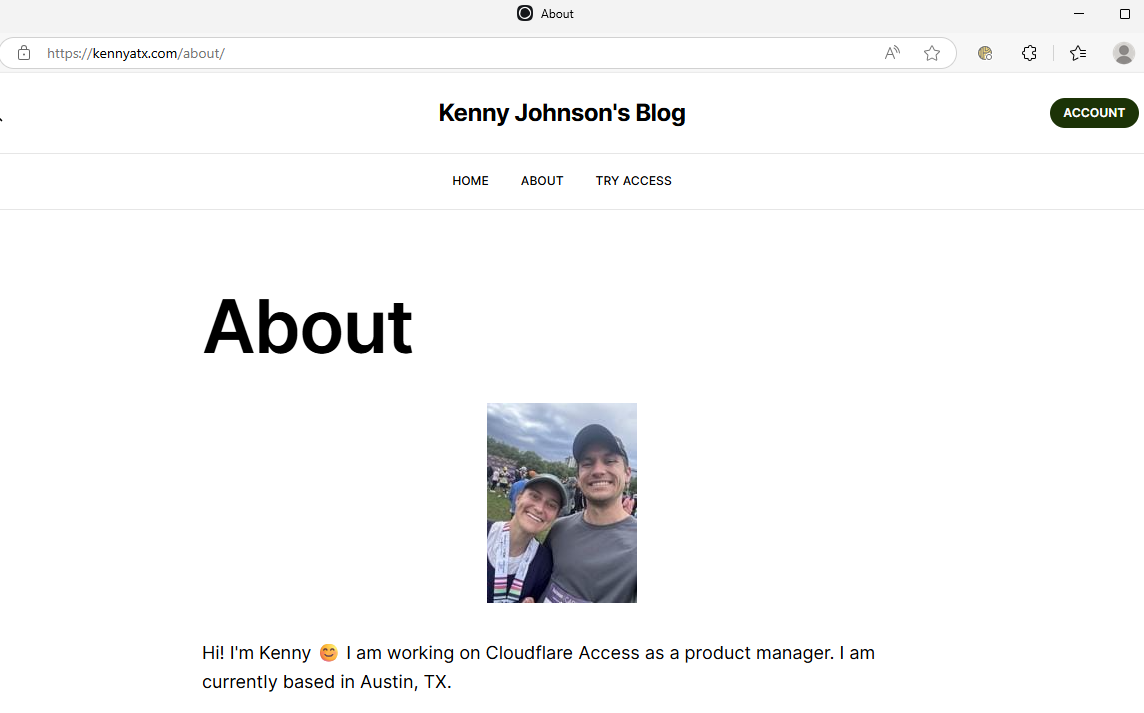Add this page to favorites with the star
The width and height of the screenshot is (1144, 713).
(932, 53)
